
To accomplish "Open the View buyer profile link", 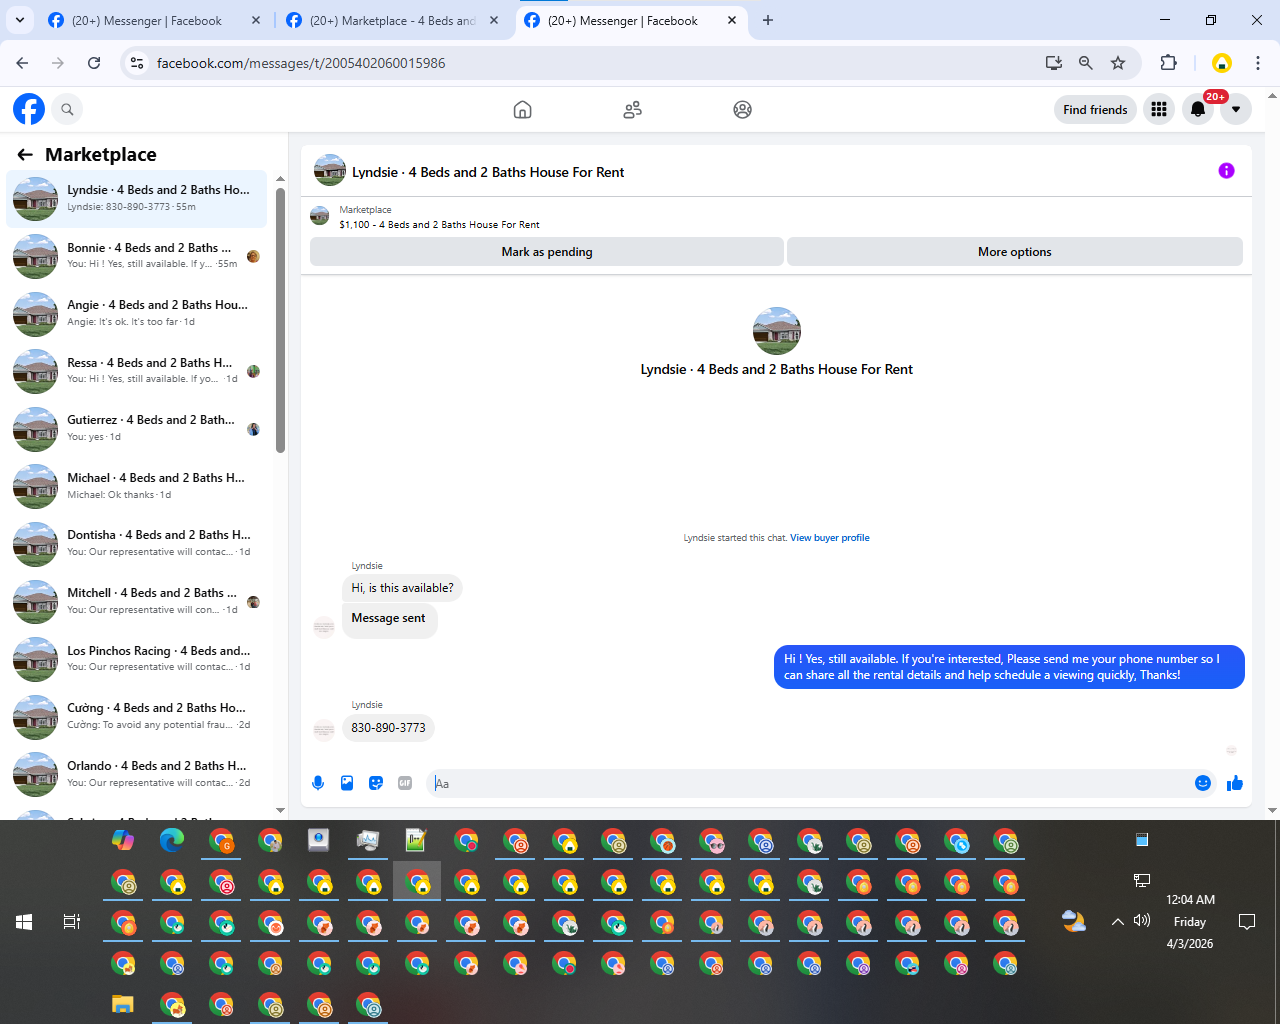I will (830, 538).
